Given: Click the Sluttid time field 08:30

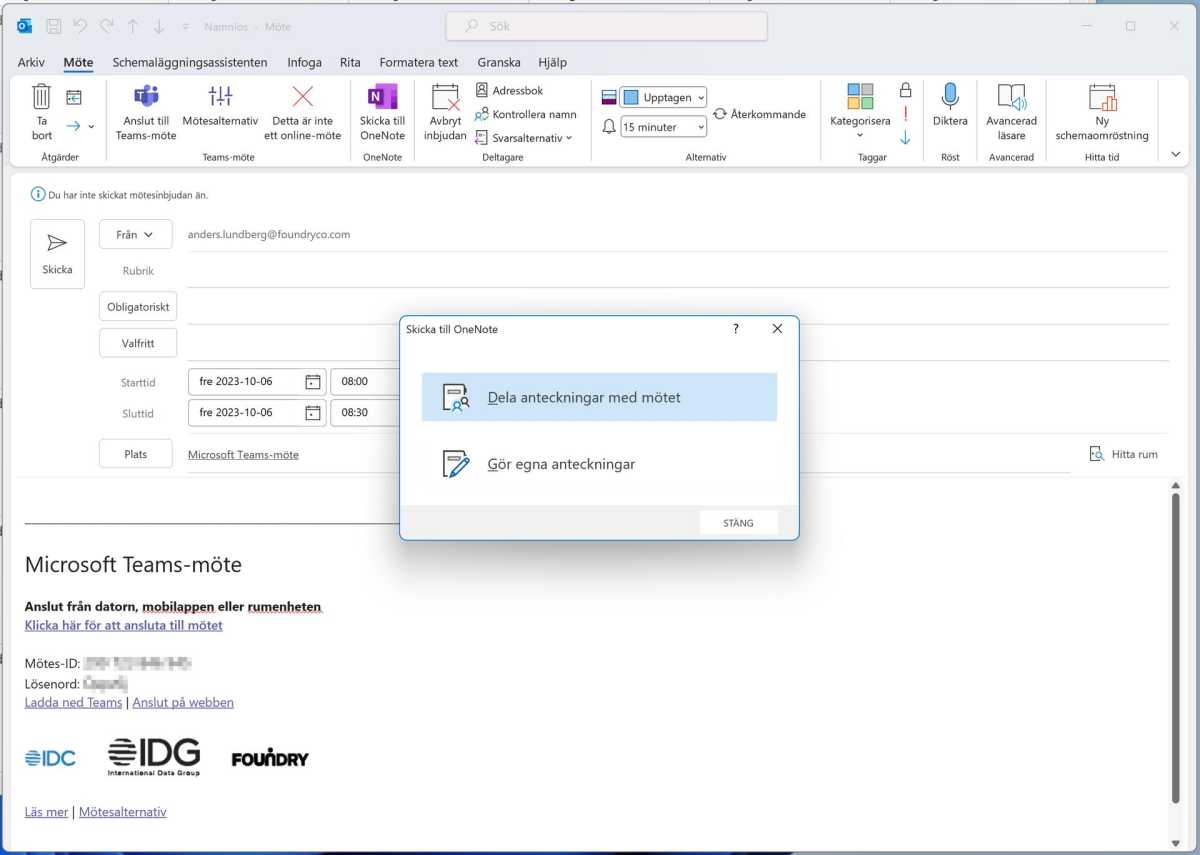Looking at the screenshot, I should (364, 412).
